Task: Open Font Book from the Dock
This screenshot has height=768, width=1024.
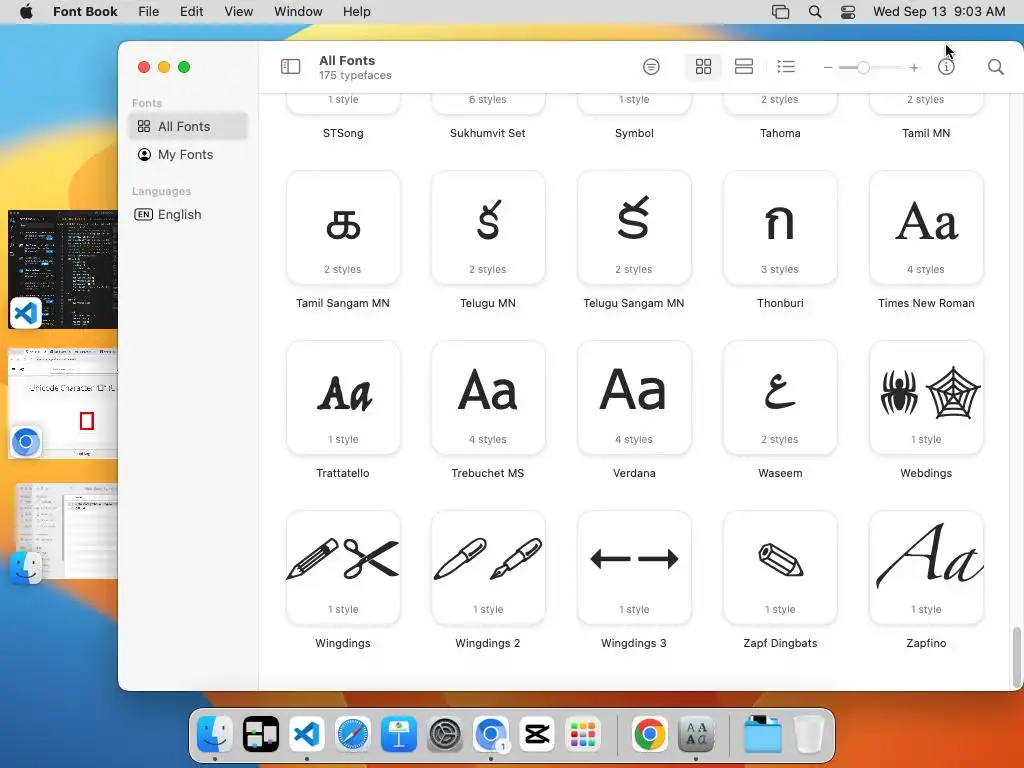Action: pos(696,734)
